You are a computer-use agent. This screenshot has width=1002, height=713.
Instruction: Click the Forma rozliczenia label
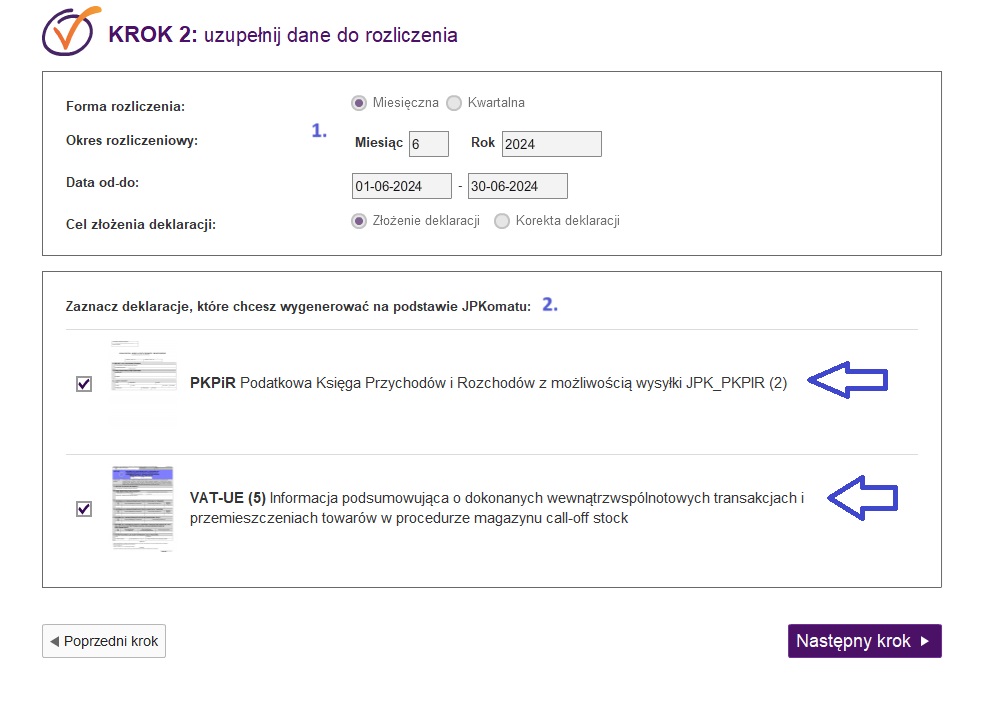pyautogui.click(x=125, y=107)
